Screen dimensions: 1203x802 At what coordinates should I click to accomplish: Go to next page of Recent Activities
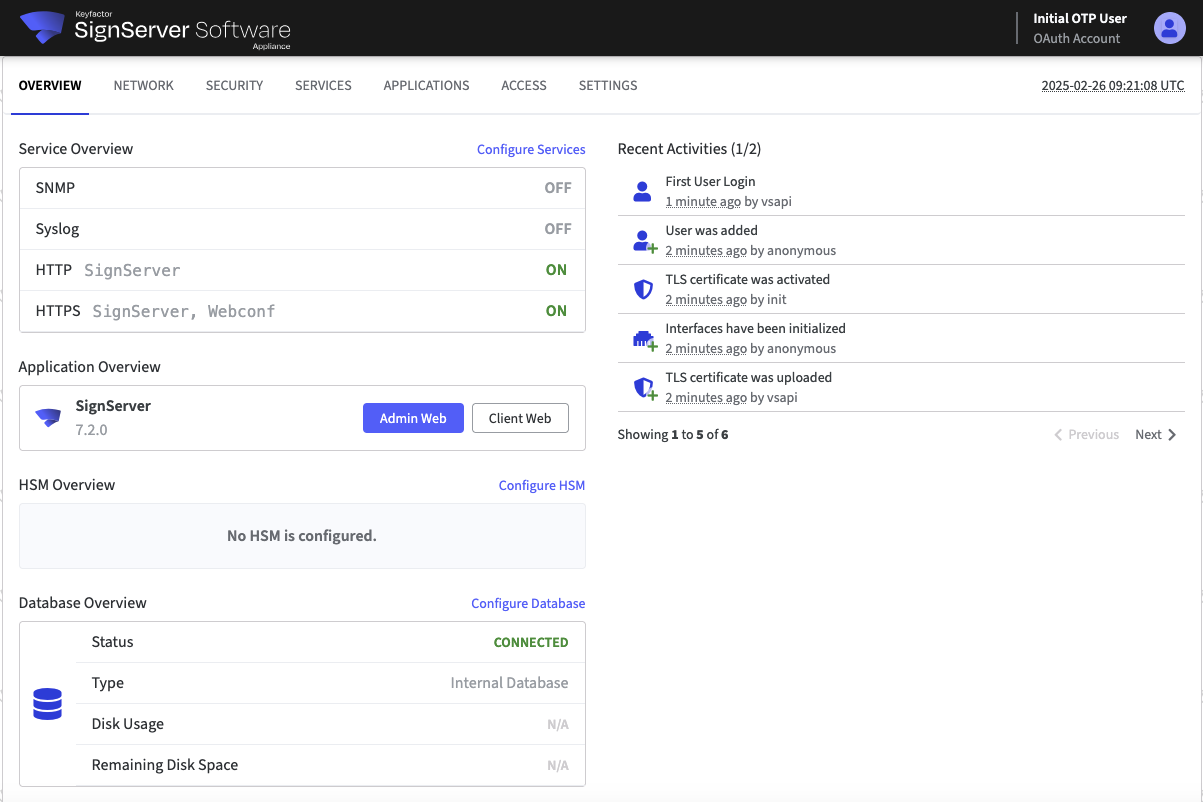pos(1156,435)
